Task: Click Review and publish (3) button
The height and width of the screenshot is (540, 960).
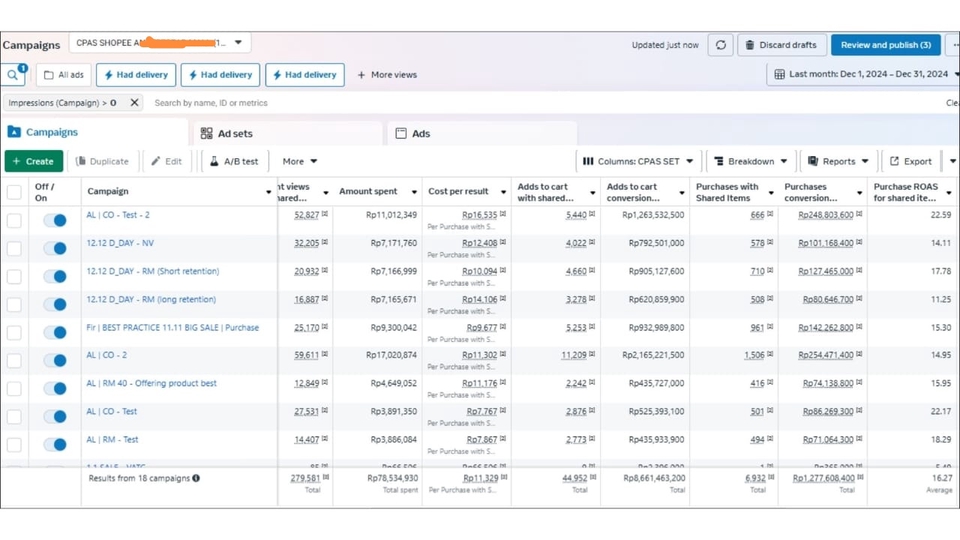Action: pyautogui.click(x=885, y=45)
